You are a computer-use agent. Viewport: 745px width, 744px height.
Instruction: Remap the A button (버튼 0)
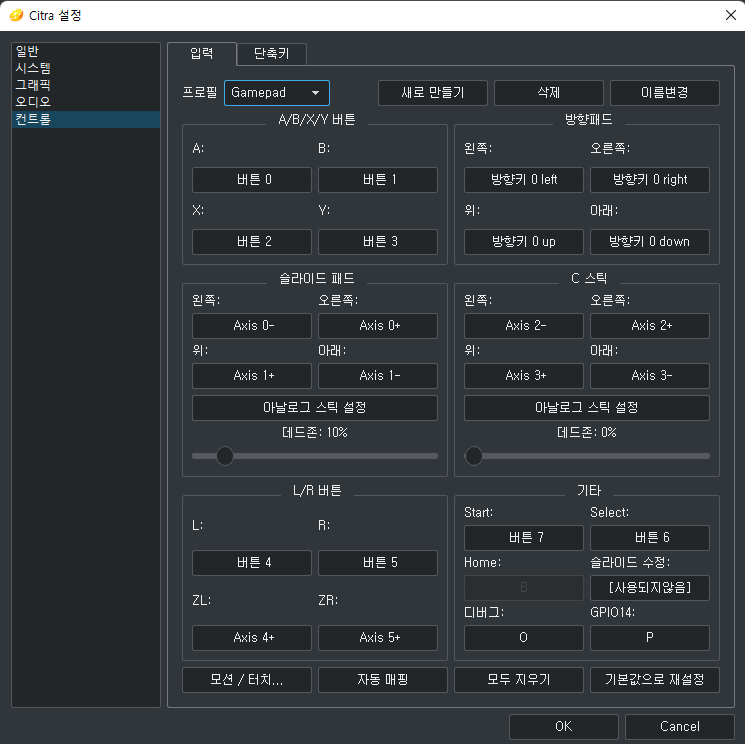tap(251, 180)
